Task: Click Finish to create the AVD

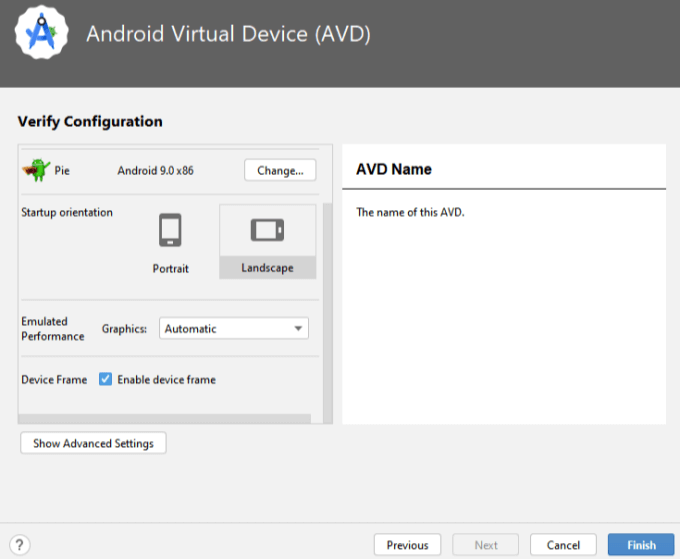Action: (641, 545)
